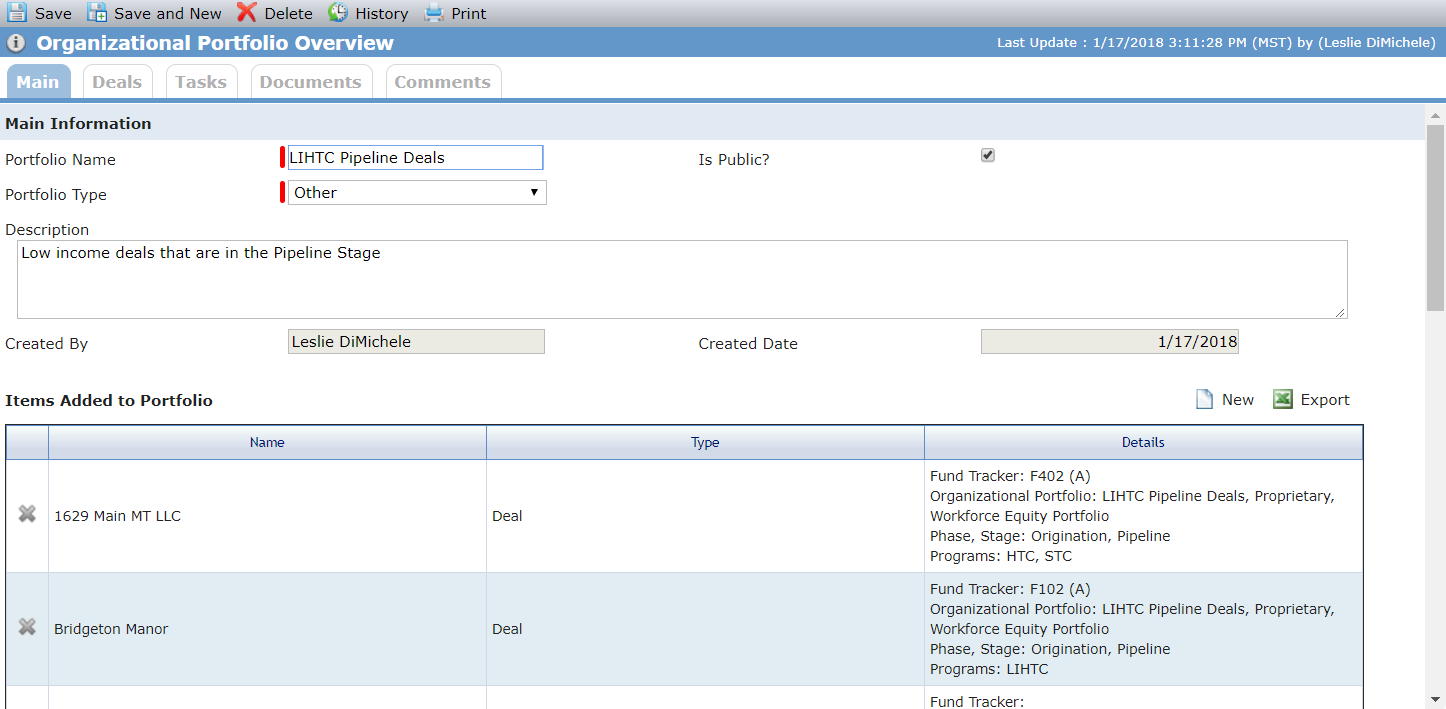Click the Print label
The image size is (1446, 709).
[x=469, y=13]
